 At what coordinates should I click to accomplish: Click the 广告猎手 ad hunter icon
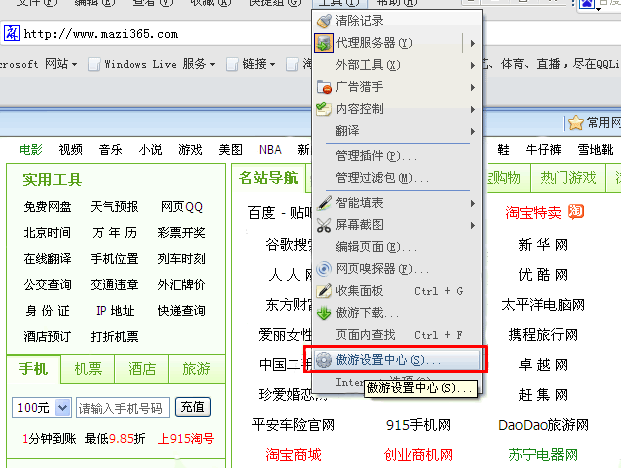tap(324, 87)
